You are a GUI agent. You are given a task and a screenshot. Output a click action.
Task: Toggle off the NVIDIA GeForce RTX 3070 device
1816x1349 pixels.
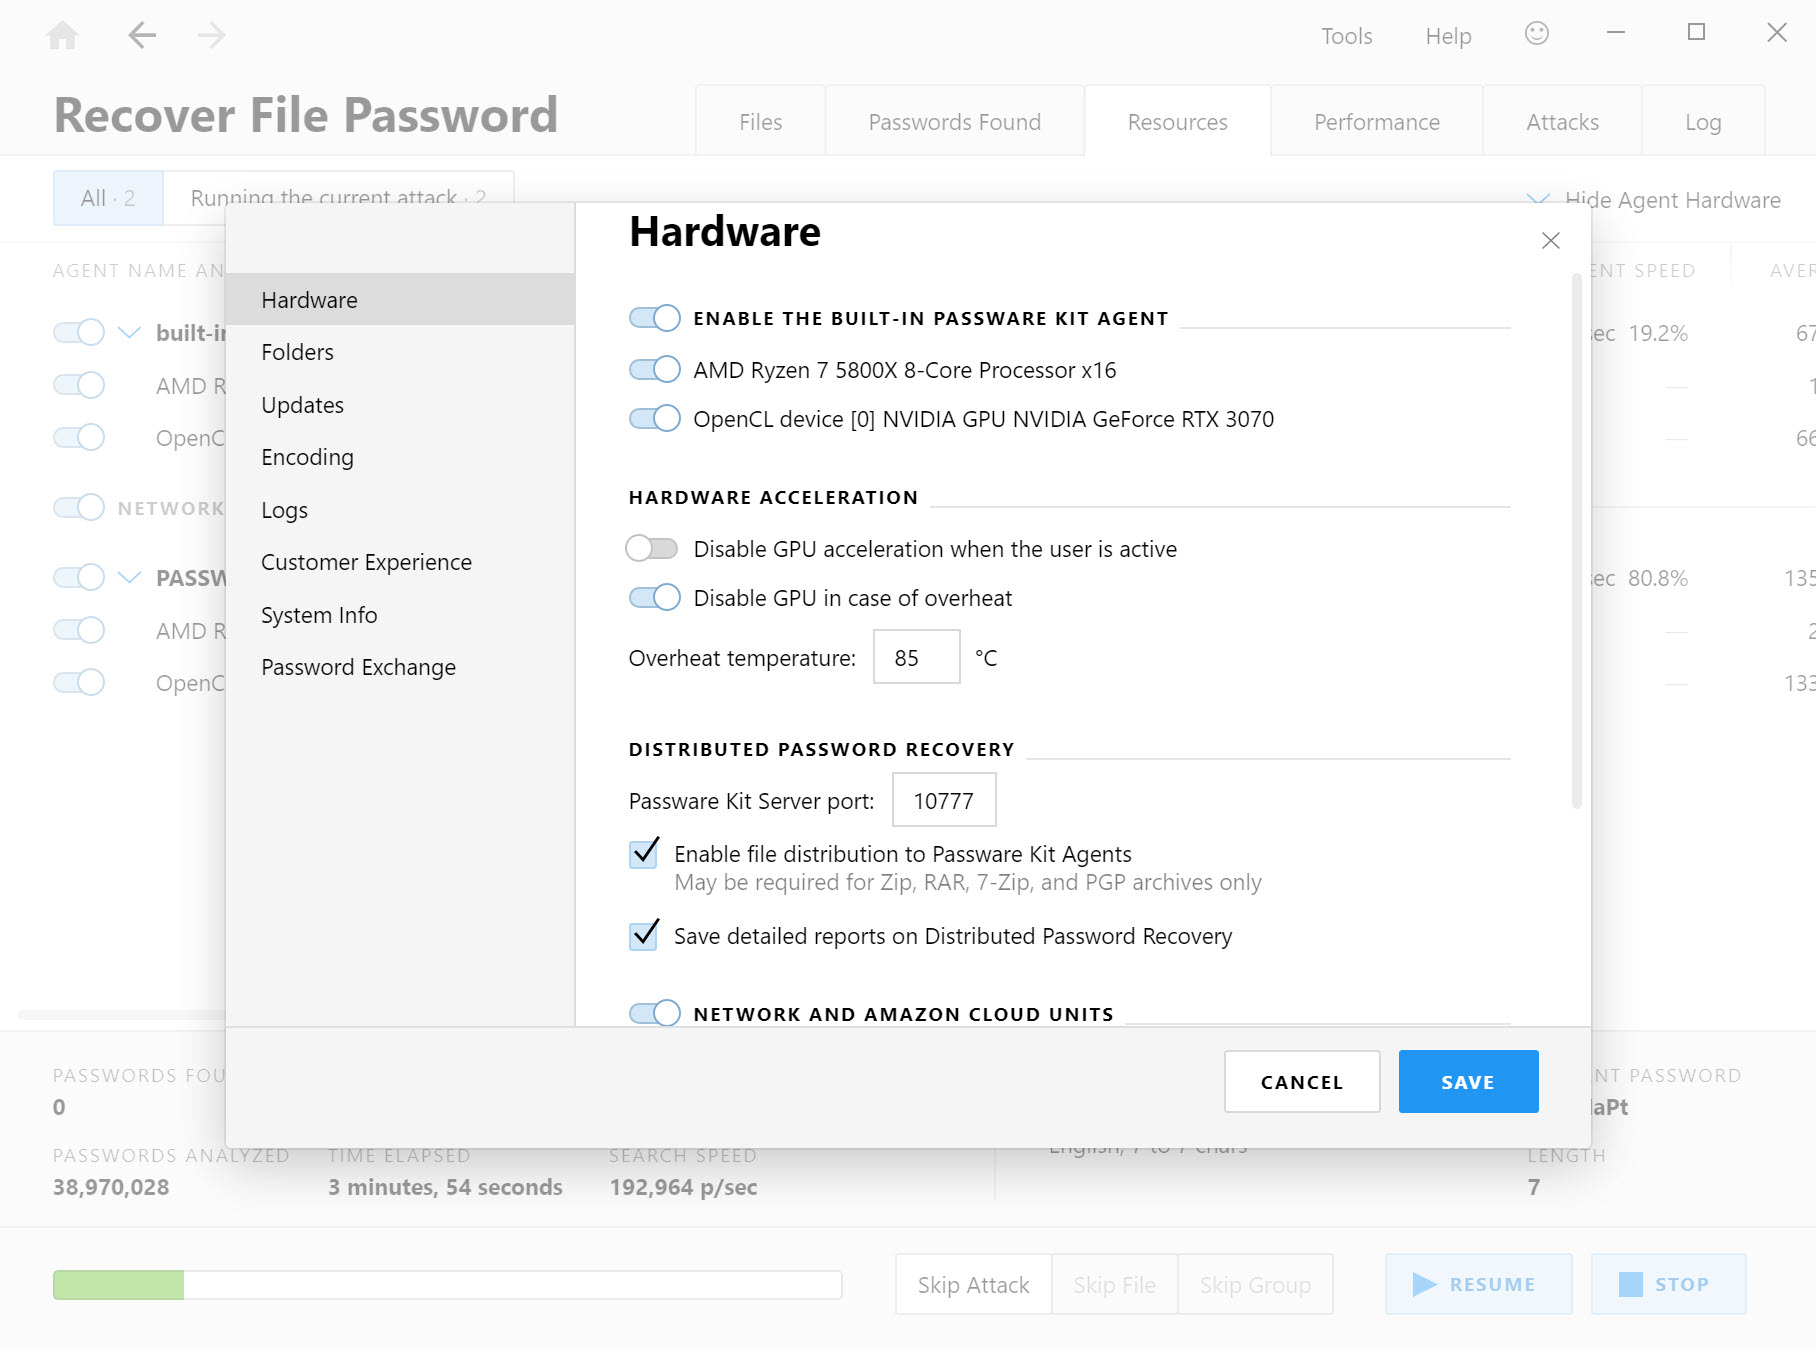[x=653, y=418]
